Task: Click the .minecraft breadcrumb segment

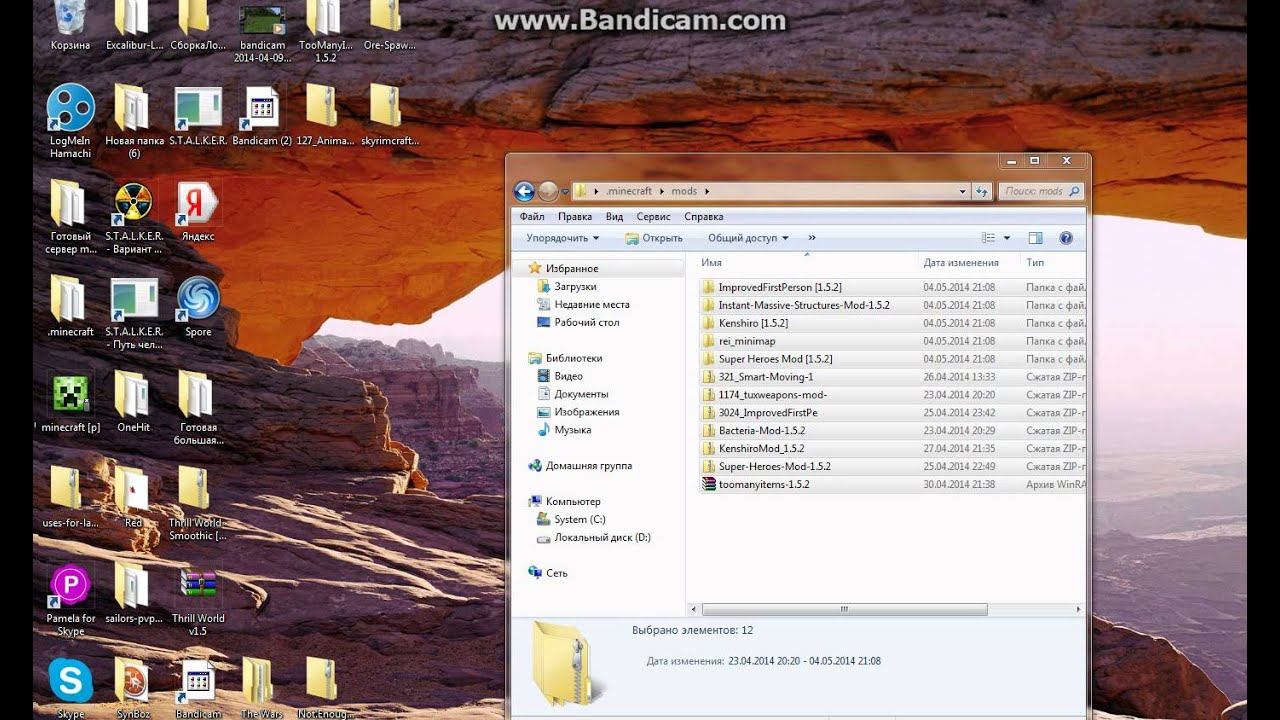Action: [629, 191]
